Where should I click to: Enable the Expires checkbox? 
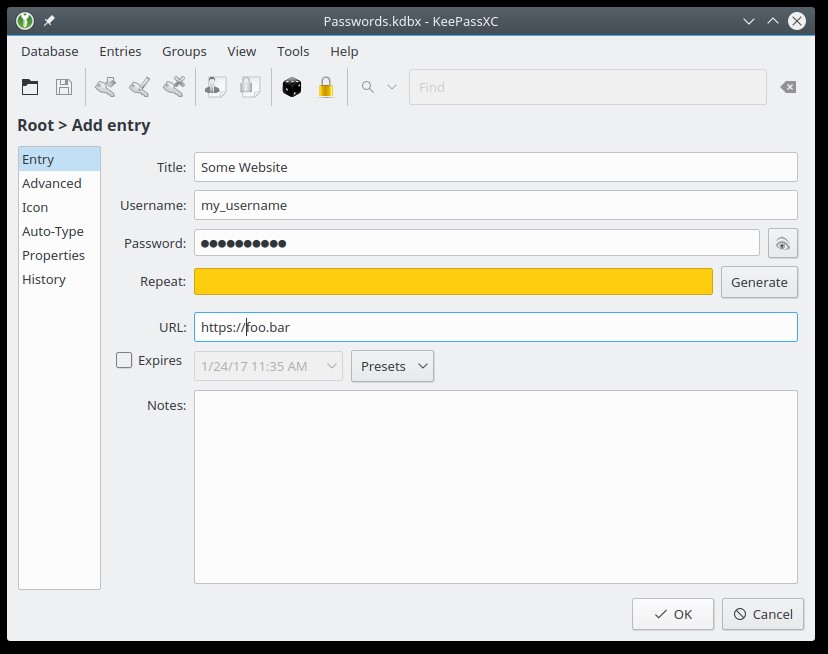click(x=124, y=361)
